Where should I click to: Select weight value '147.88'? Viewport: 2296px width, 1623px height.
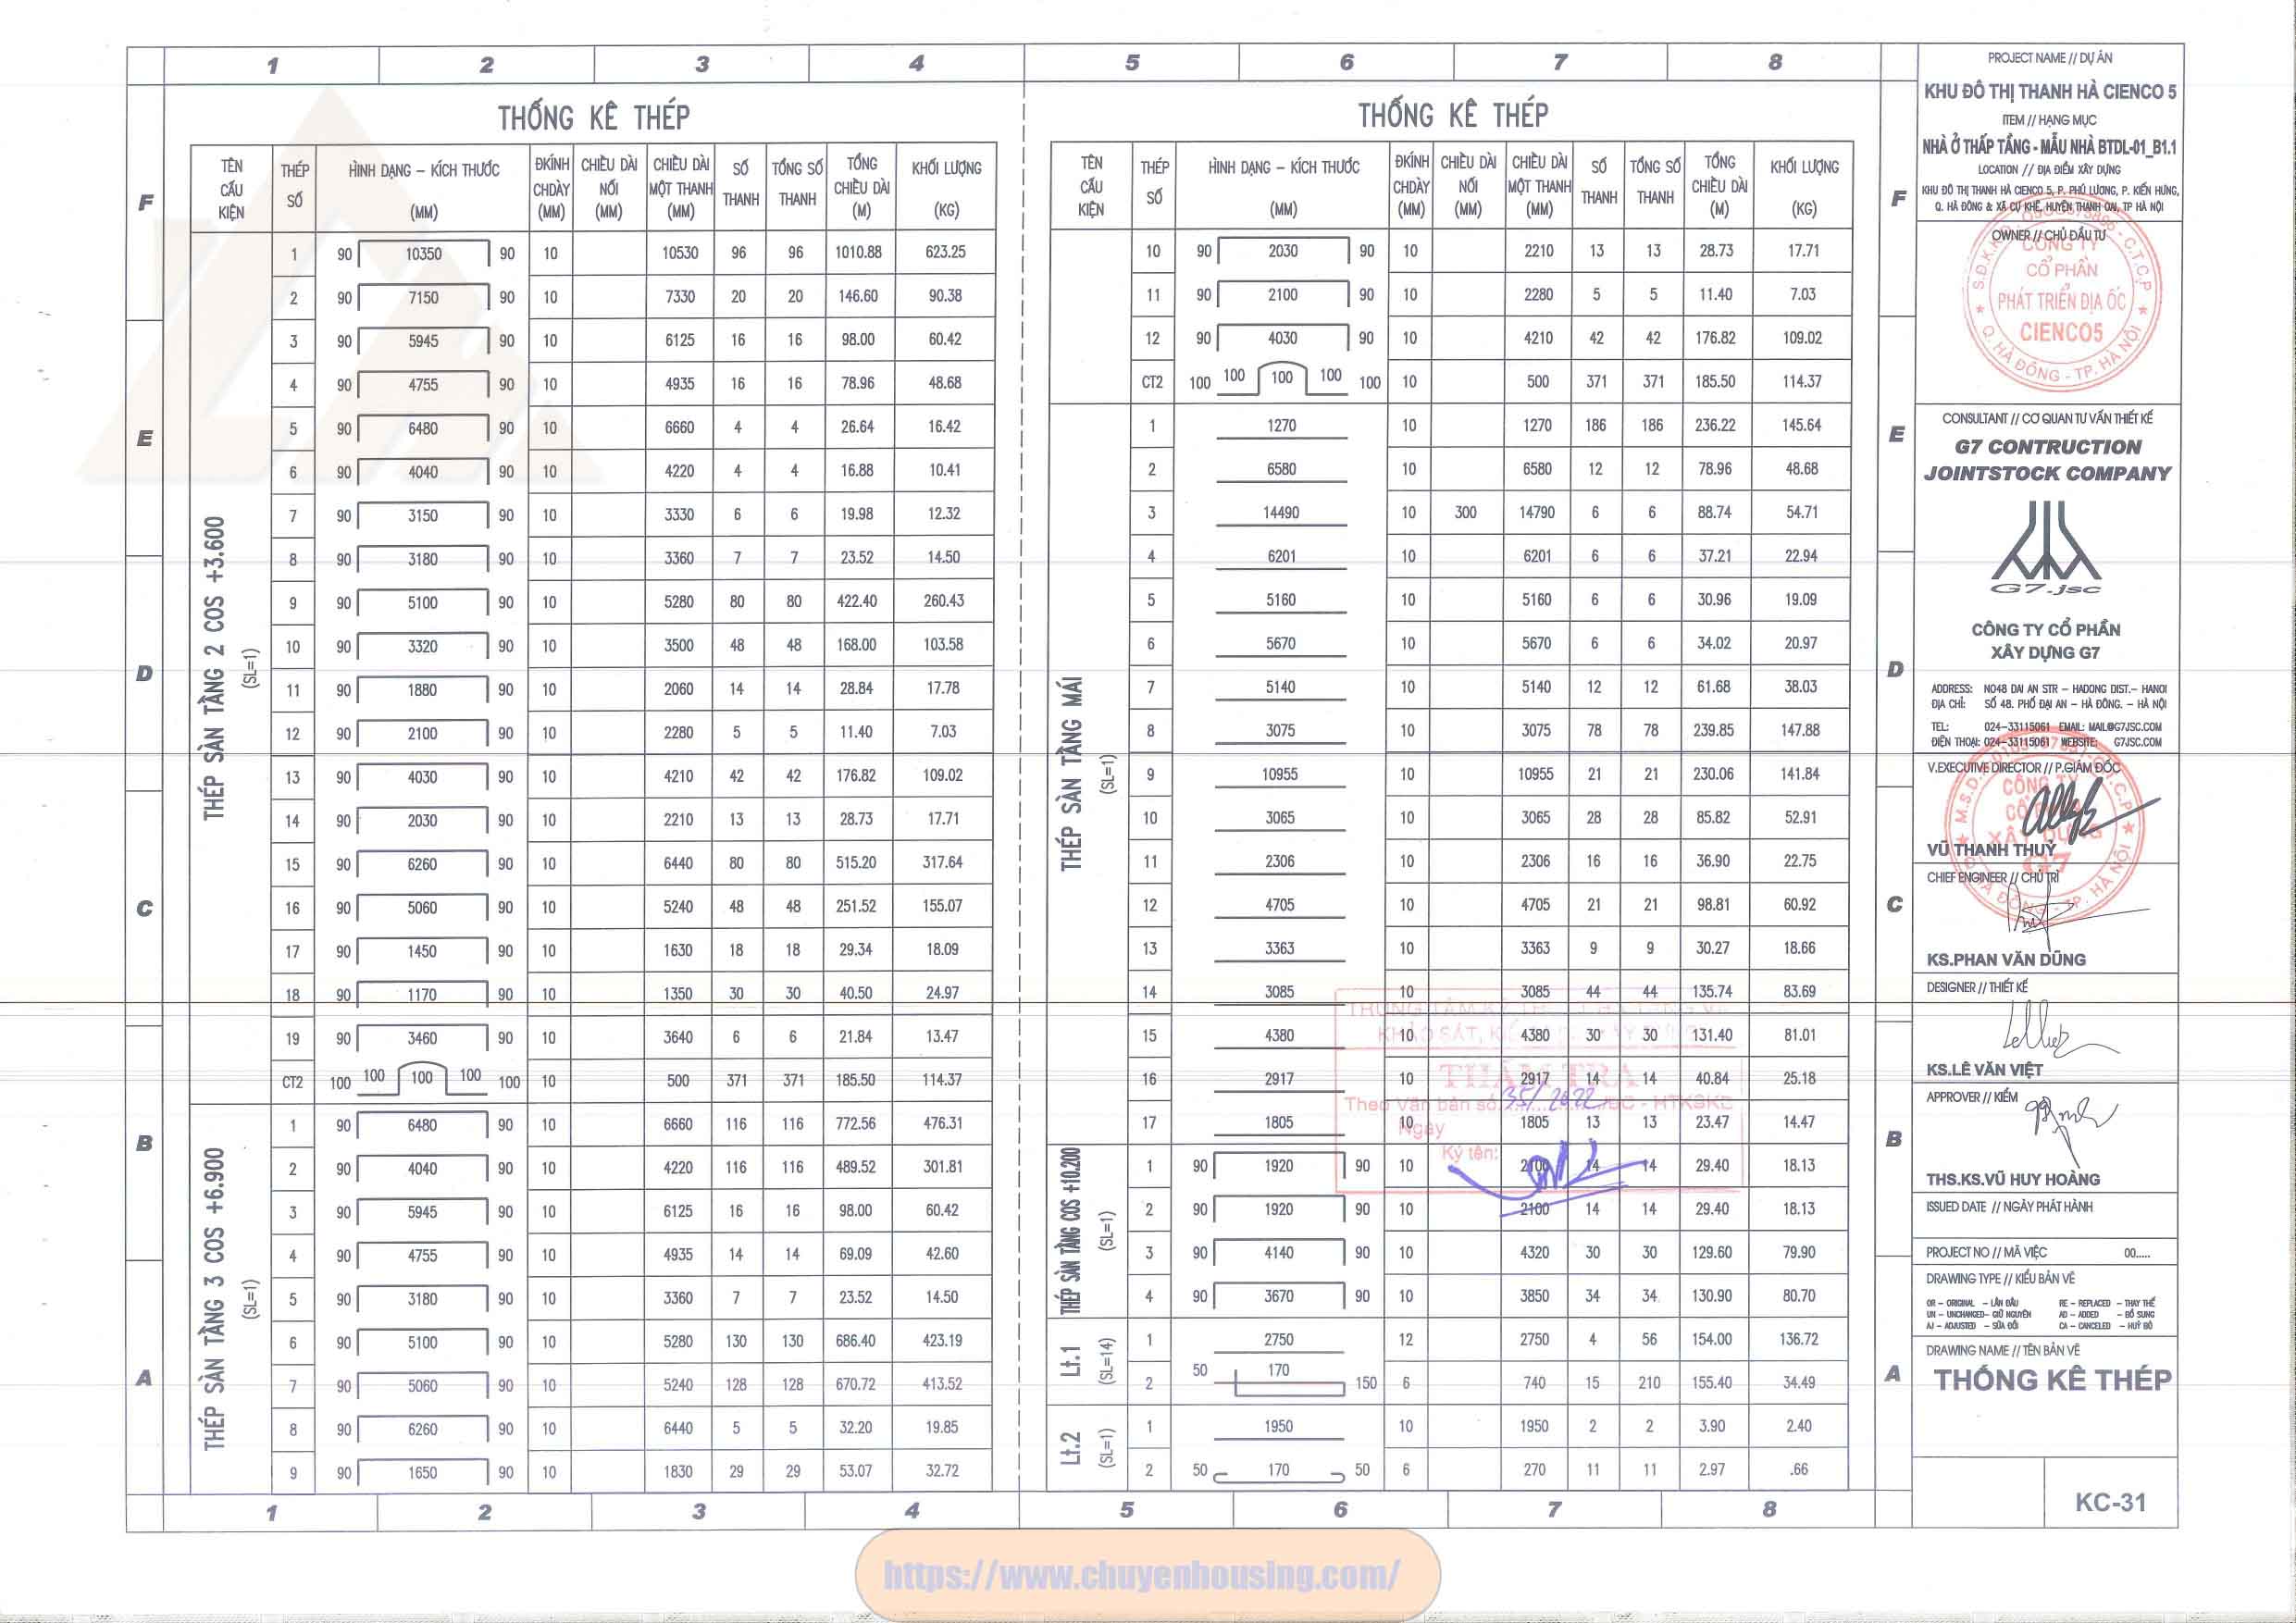1800,730
